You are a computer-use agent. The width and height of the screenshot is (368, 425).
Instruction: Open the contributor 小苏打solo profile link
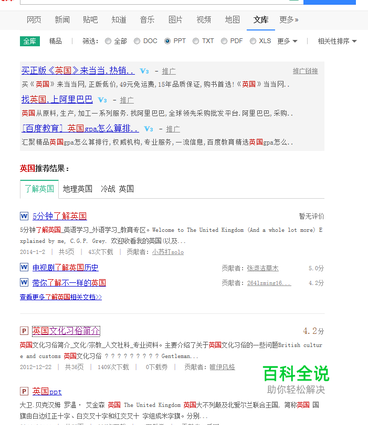[168, 252]
